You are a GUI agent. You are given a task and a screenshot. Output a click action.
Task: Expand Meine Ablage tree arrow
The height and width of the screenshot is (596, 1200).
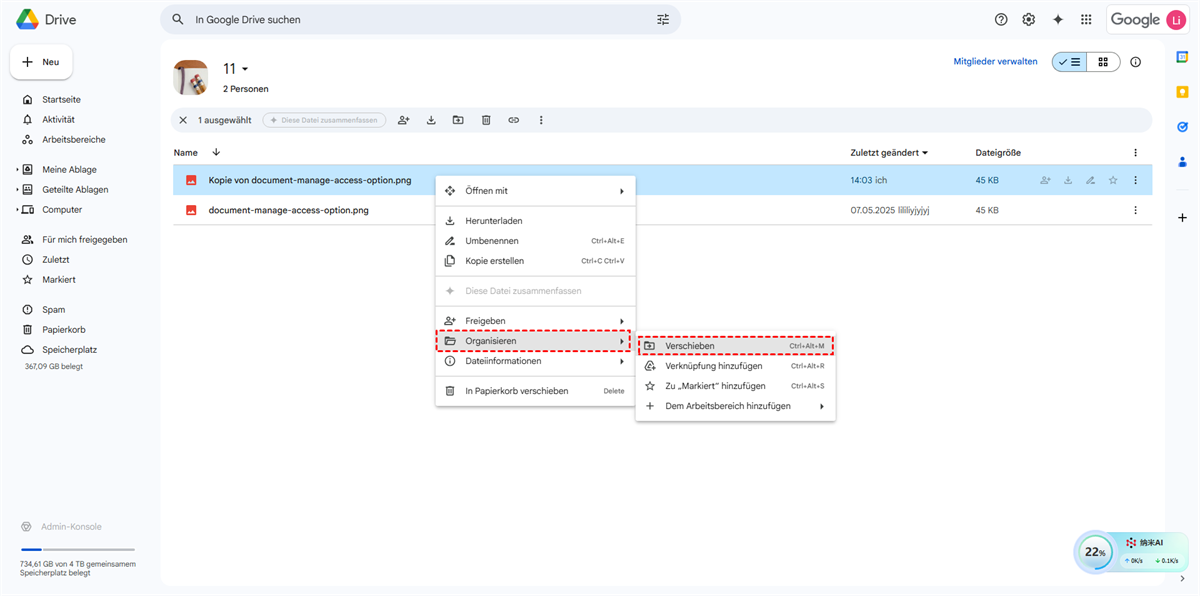point(17,170)
